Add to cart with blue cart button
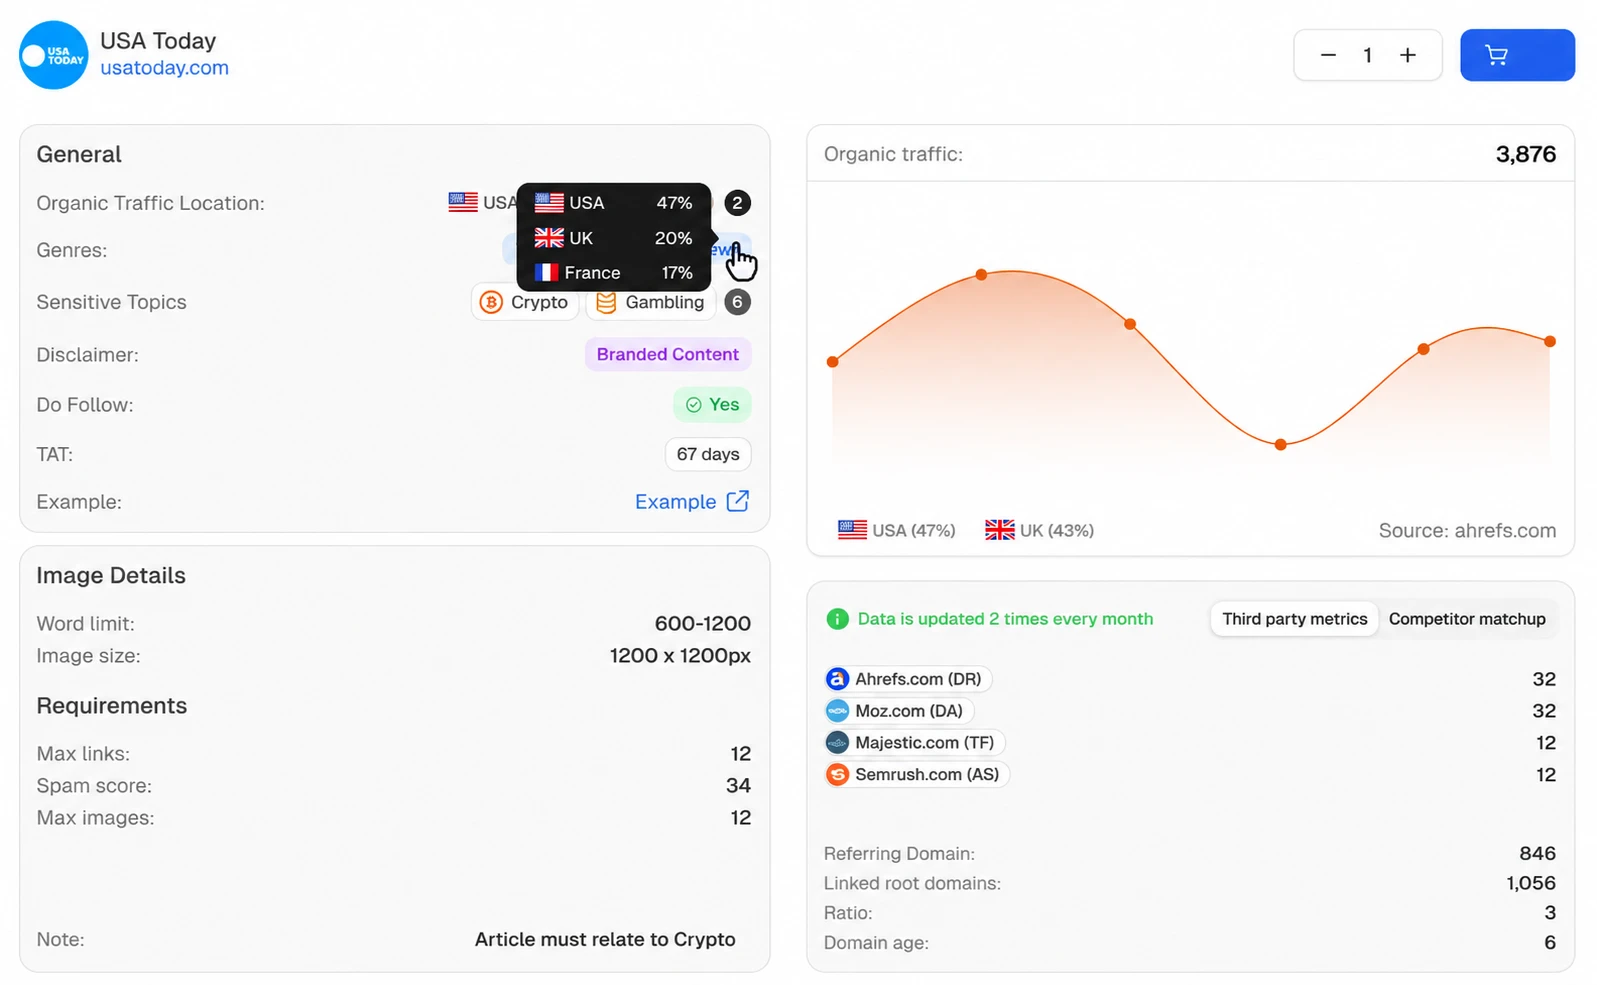 point(1517,55)
